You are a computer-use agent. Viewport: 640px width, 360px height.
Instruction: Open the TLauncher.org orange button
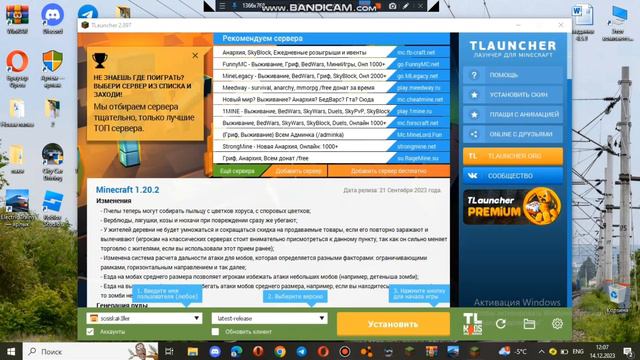pyautogui.click(x=513, y=156)
